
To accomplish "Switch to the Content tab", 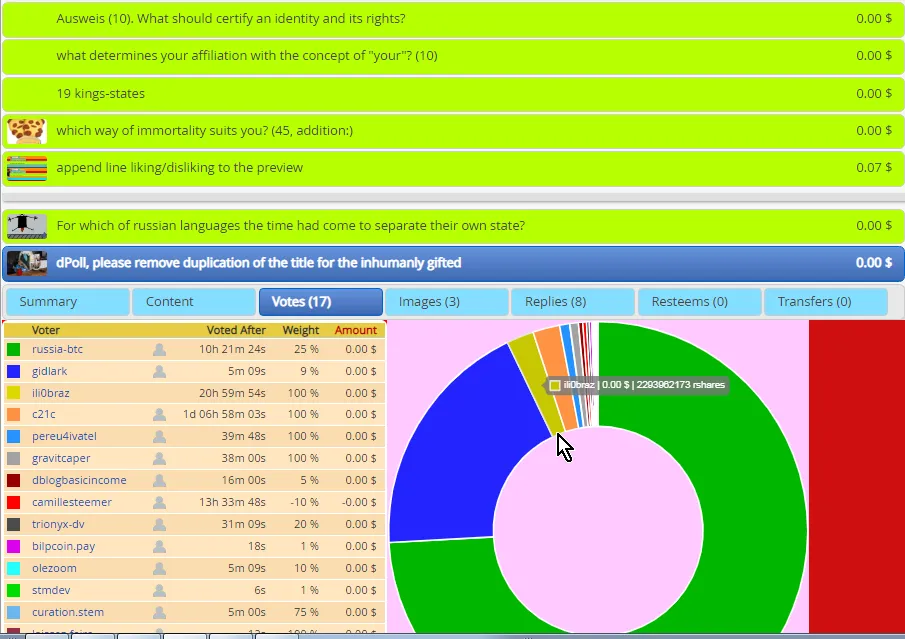I will [194, 302].
